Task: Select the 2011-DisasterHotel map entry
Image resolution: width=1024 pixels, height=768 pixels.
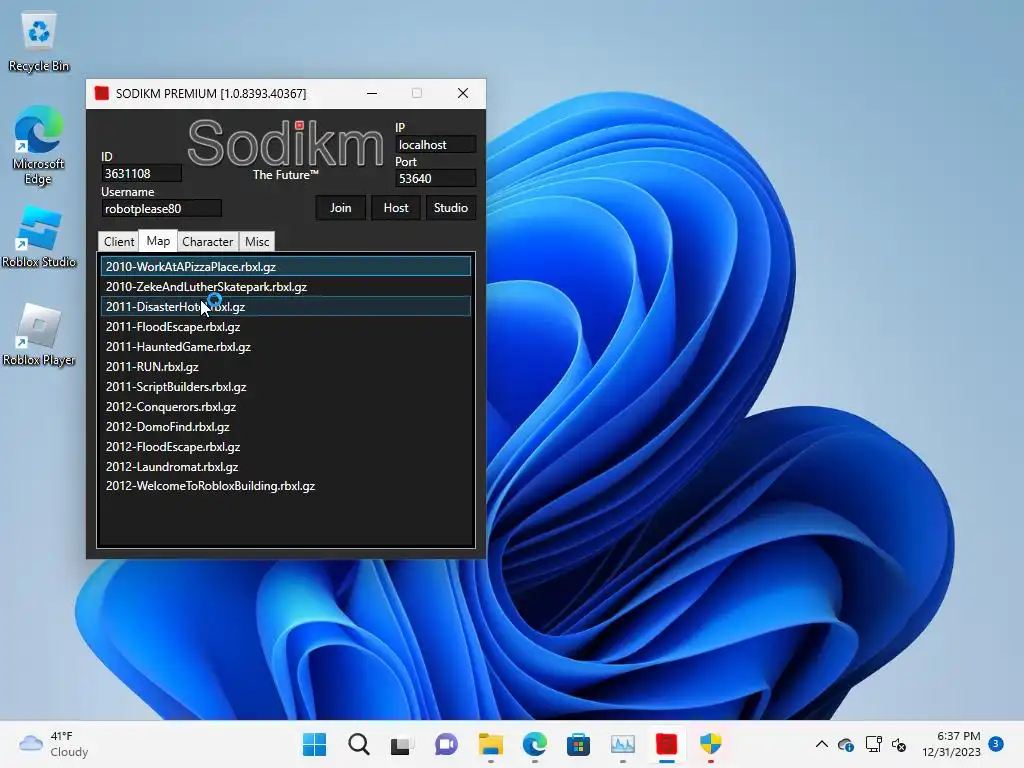Action: pos(285,307)
